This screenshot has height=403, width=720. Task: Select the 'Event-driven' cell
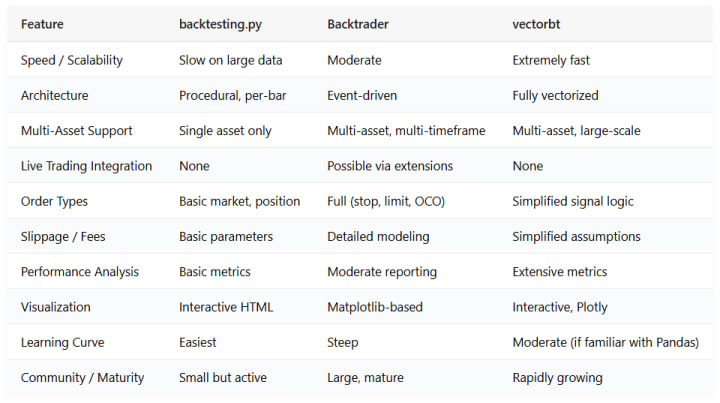pos(362,95)
